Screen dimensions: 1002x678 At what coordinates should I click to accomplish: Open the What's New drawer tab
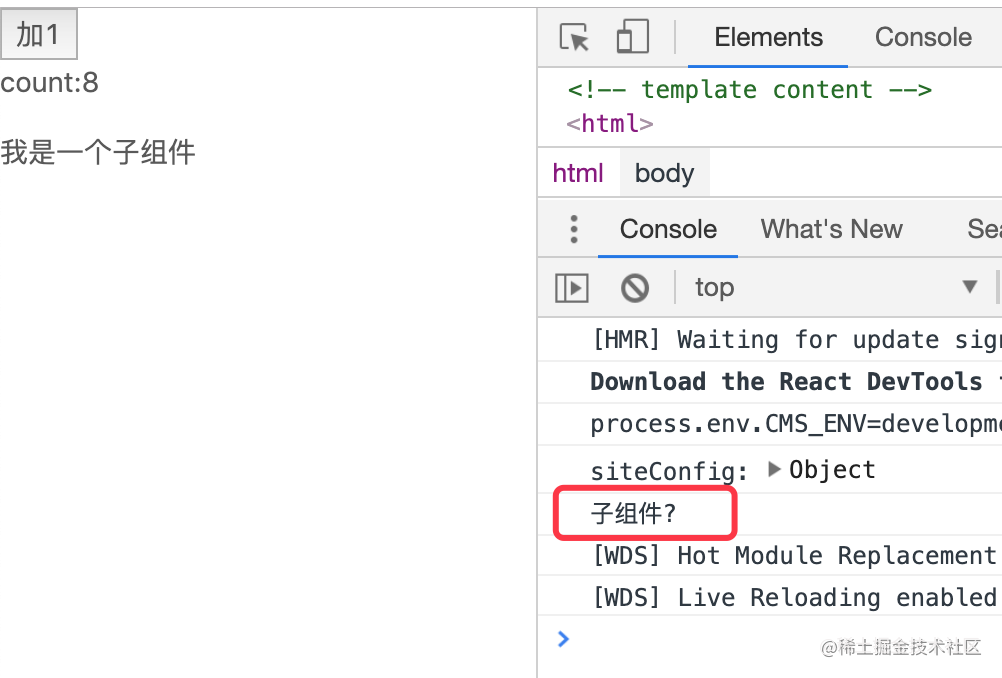831,229
